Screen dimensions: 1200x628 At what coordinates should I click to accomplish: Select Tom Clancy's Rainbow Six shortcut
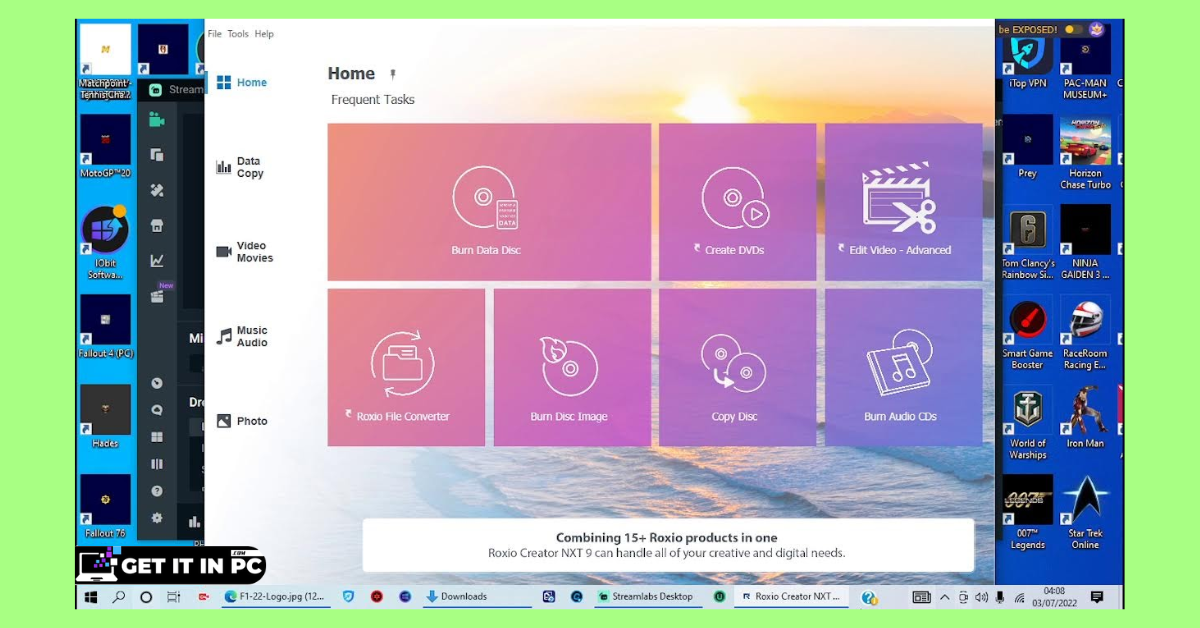click(1028, 243)
